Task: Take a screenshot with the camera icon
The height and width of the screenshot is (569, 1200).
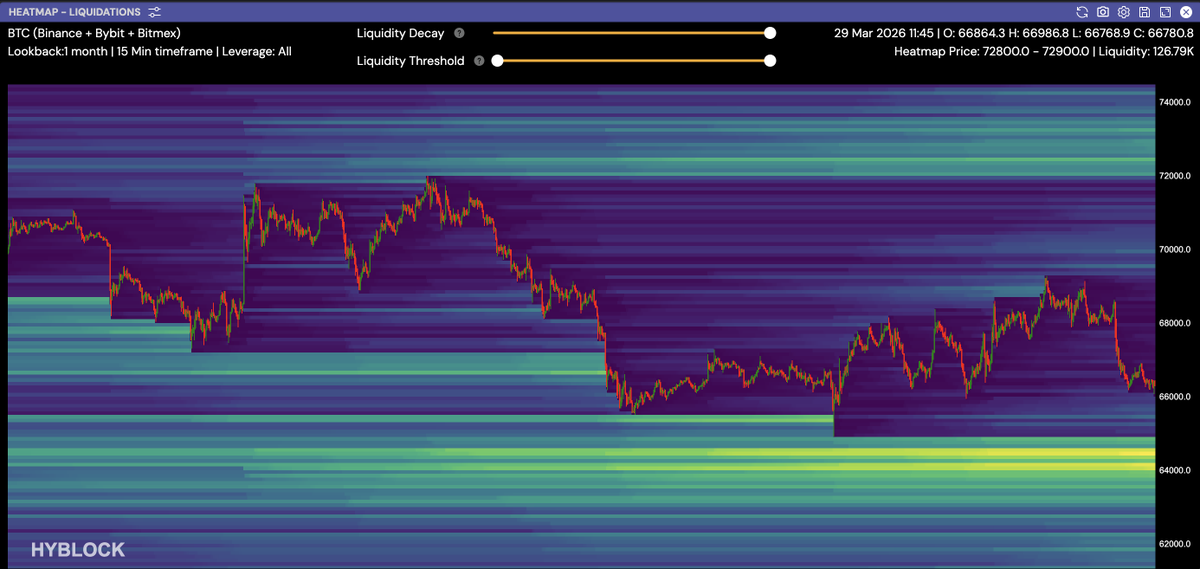Action: click(1103, 12)
